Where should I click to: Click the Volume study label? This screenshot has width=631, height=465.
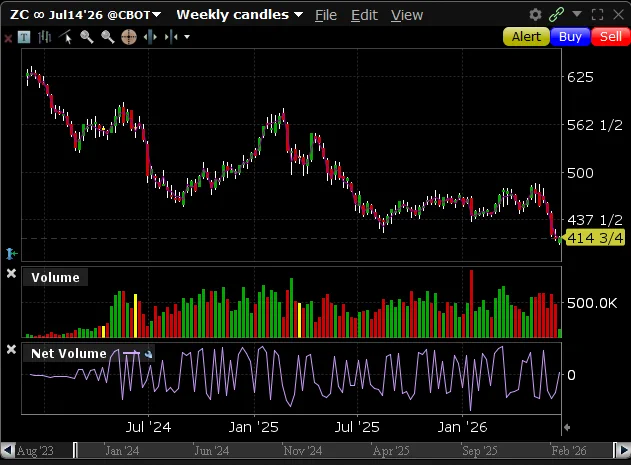(x=55, y=277)
